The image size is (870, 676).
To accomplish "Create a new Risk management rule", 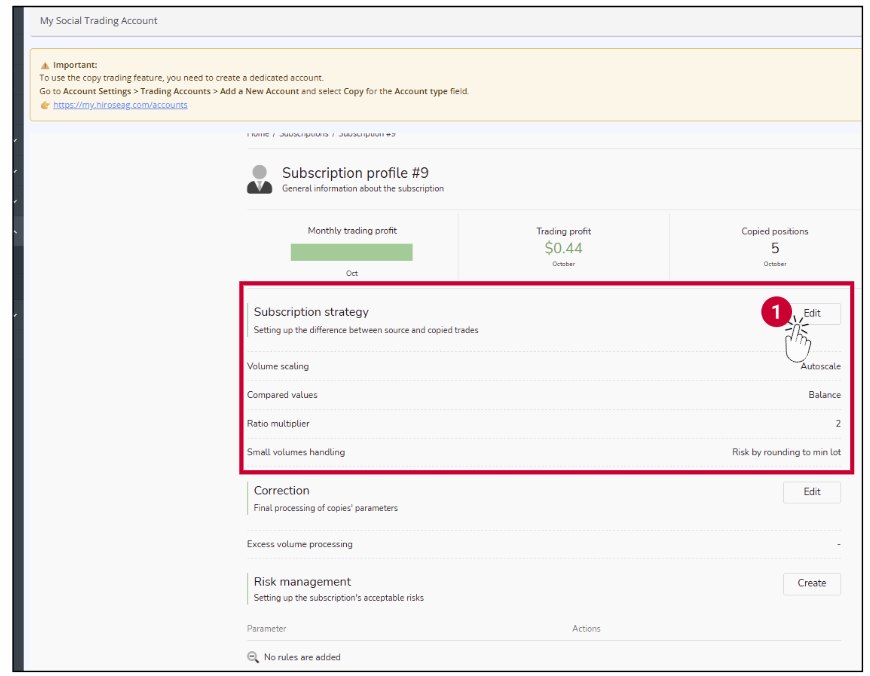I will pyautogui.click(x=811, y=583).
